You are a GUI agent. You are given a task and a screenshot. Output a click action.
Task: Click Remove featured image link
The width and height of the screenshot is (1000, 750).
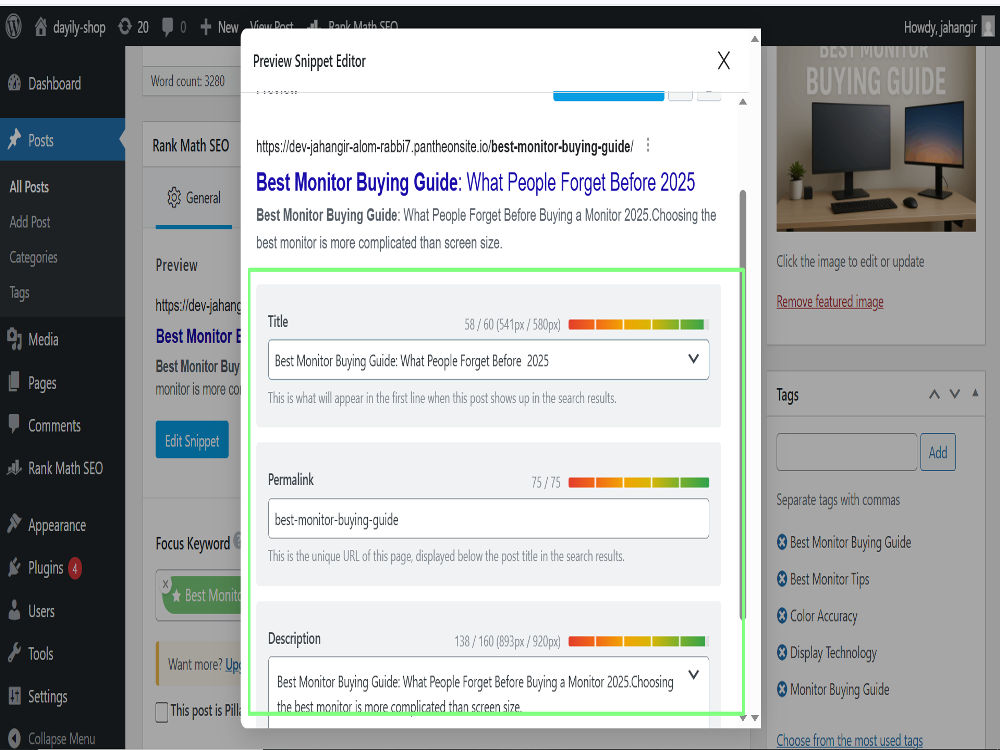(x=830, y=302)
